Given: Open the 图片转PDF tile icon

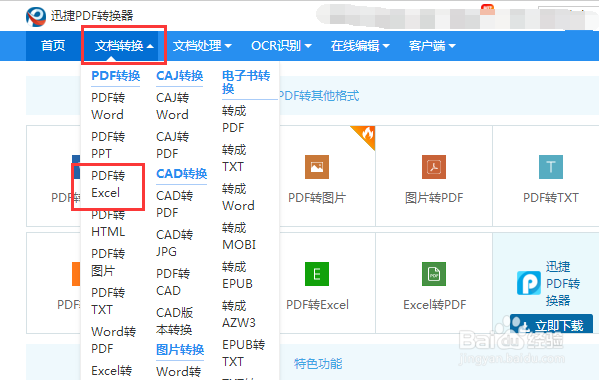Looking at the screenshot, I should (434, 167).
